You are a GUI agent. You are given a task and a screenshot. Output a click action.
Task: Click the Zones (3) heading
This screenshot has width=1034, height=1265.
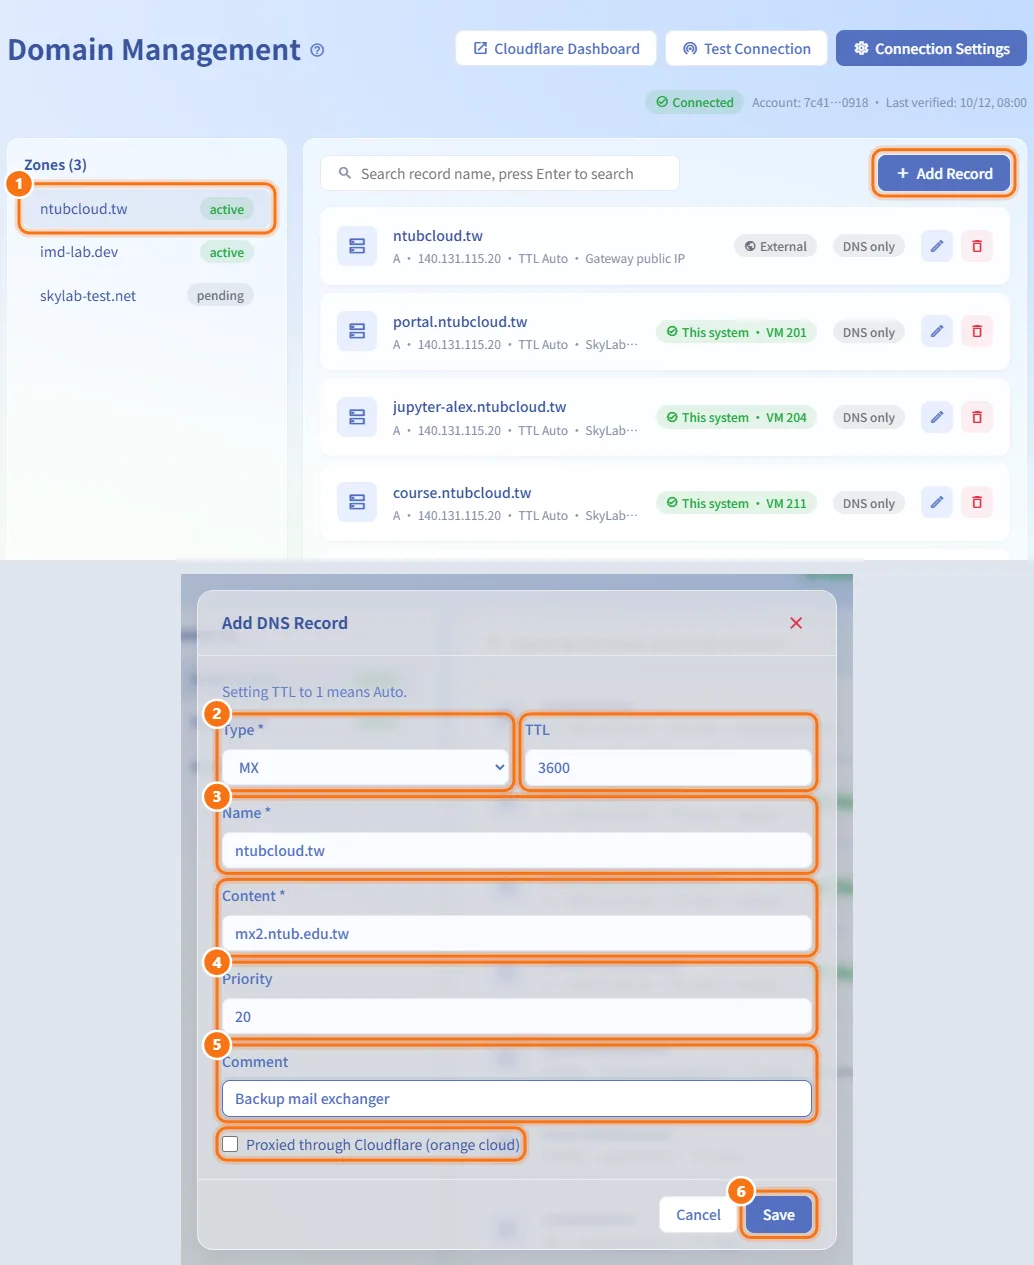pos(55,165)
